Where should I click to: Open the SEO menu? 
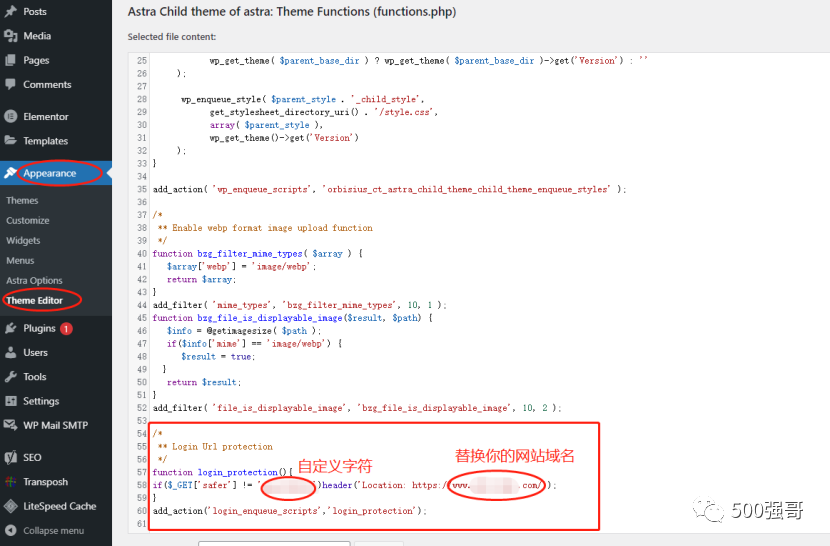(x=32, y=457)
